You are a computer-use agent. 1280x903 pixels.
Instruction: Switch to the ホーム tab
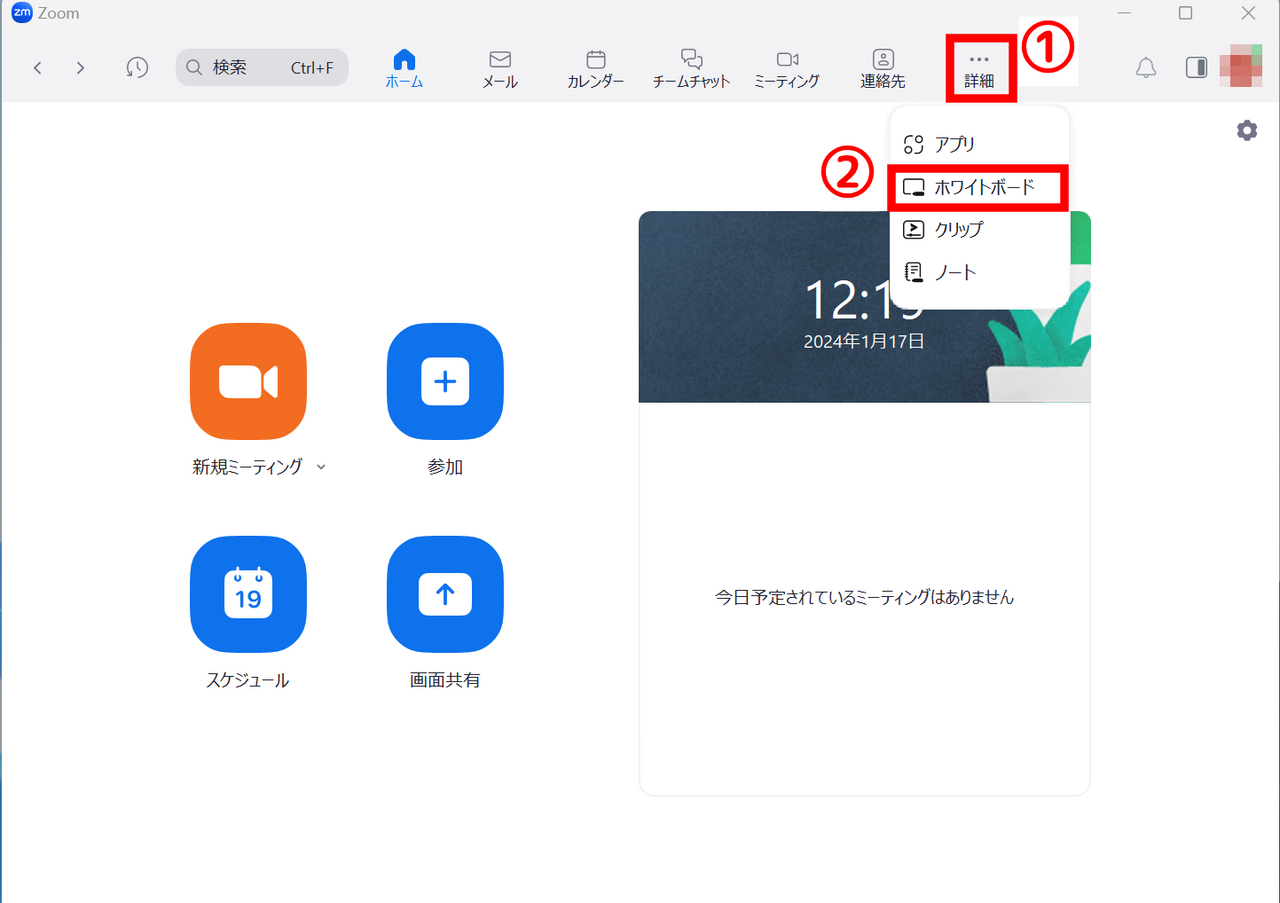pos(405,69)
